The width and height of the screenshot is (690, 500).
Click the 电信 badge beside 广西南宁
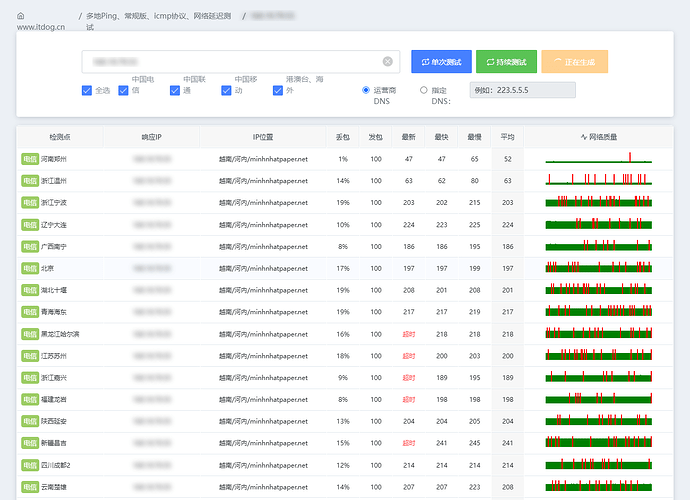30,246
